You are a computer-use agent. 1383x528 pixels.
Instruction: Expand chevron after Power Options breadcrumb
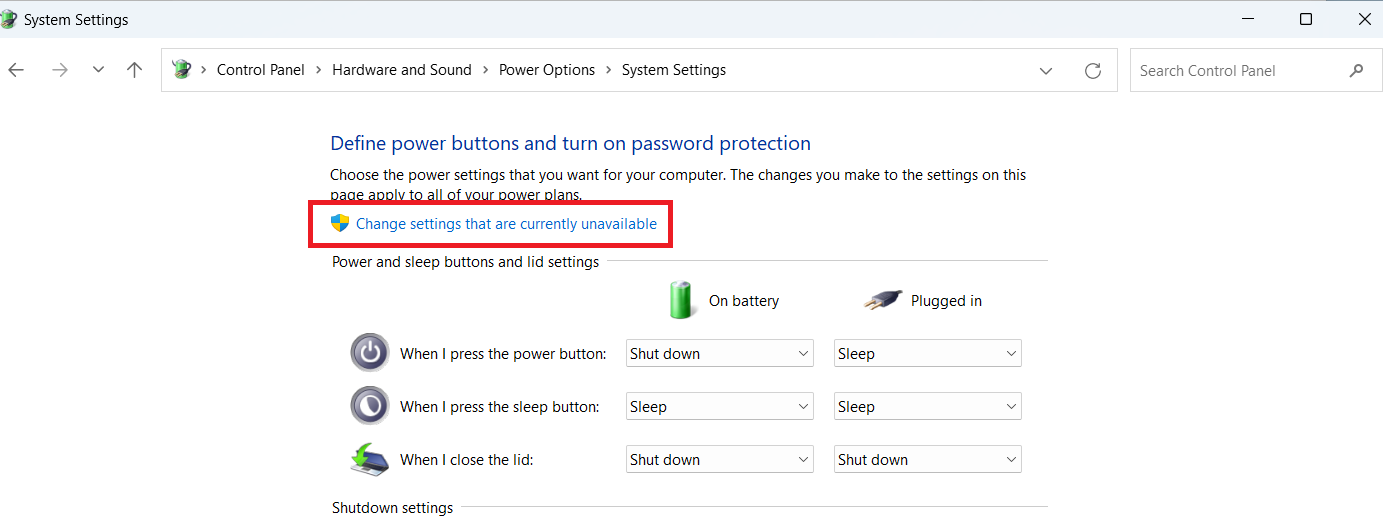(x=608, y=70)
